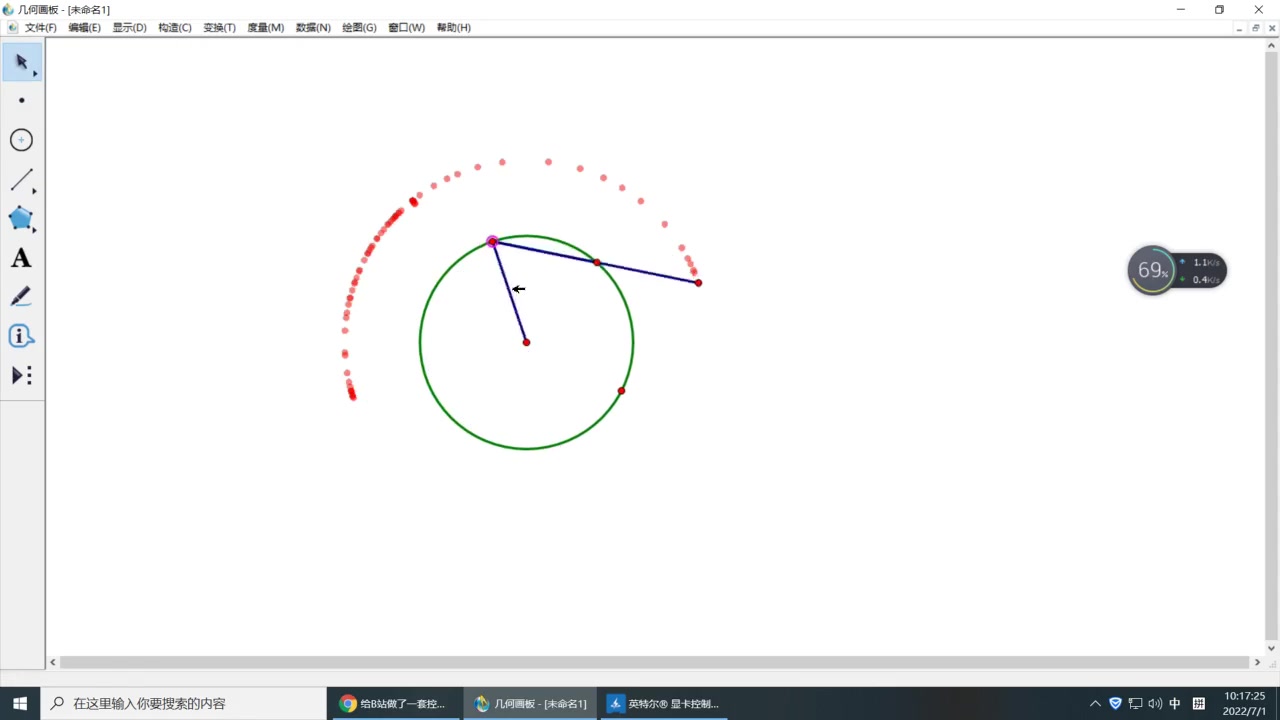Viewport: 1280px width, 720px height.
Task: Click the scroll-left arrow
Action: pos(53,662)
